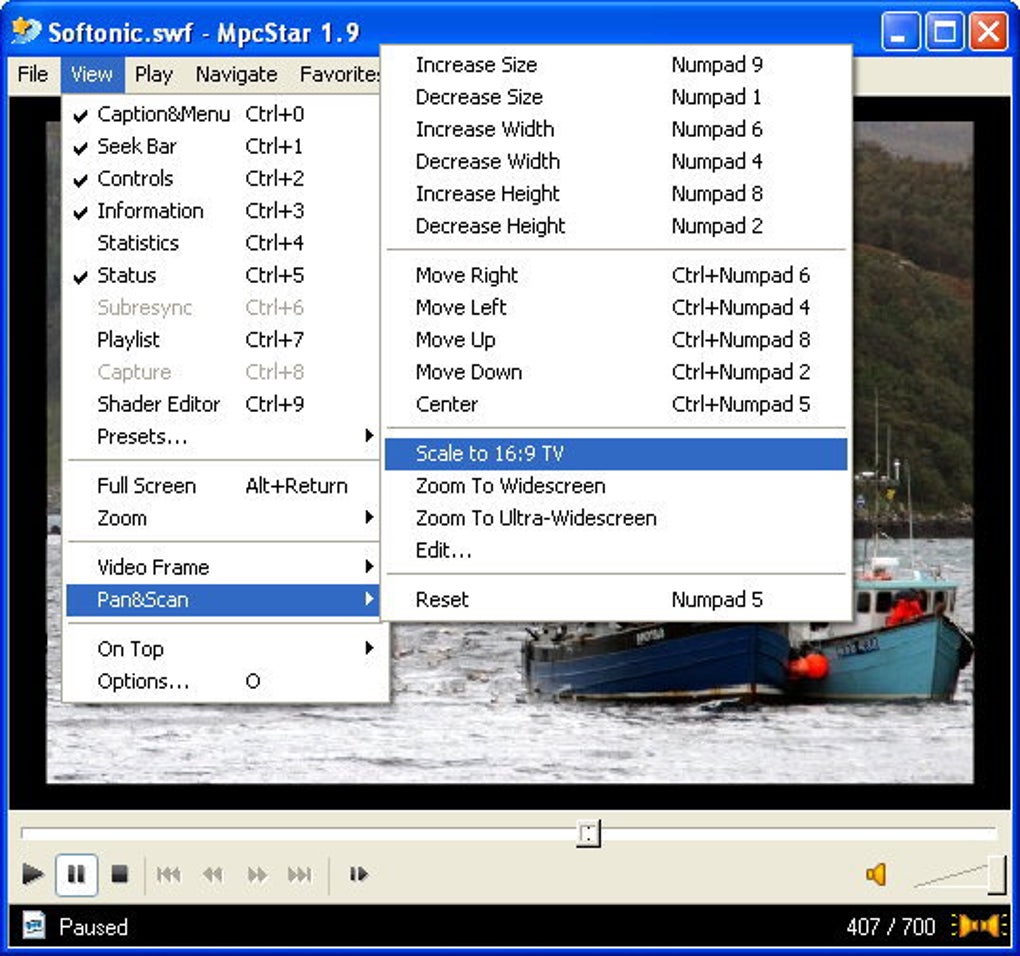Viewport: 1020px width, 956px height.
Task: Show the Playlist panel
Action: pos(222,339)
